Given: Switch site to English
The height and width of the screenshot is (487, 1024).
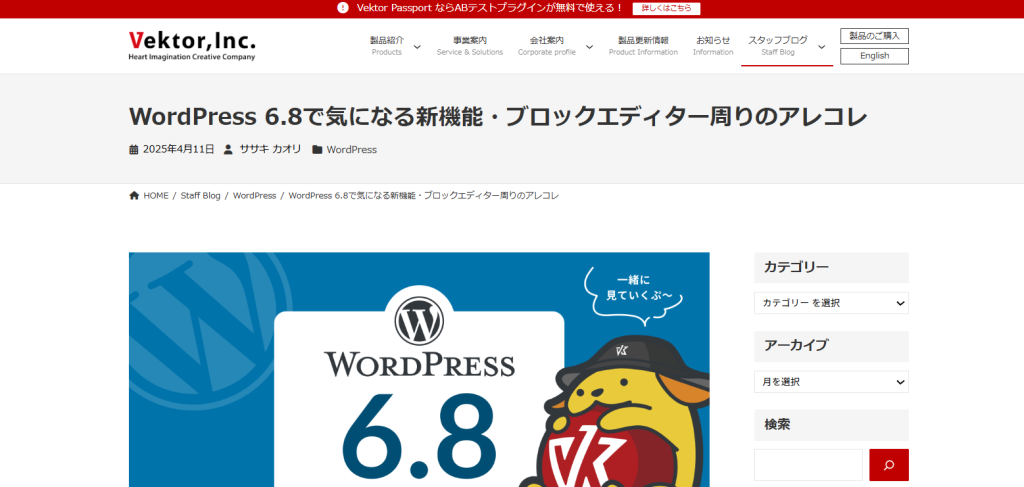Looking at the screenshot, I should click(874, 56).
